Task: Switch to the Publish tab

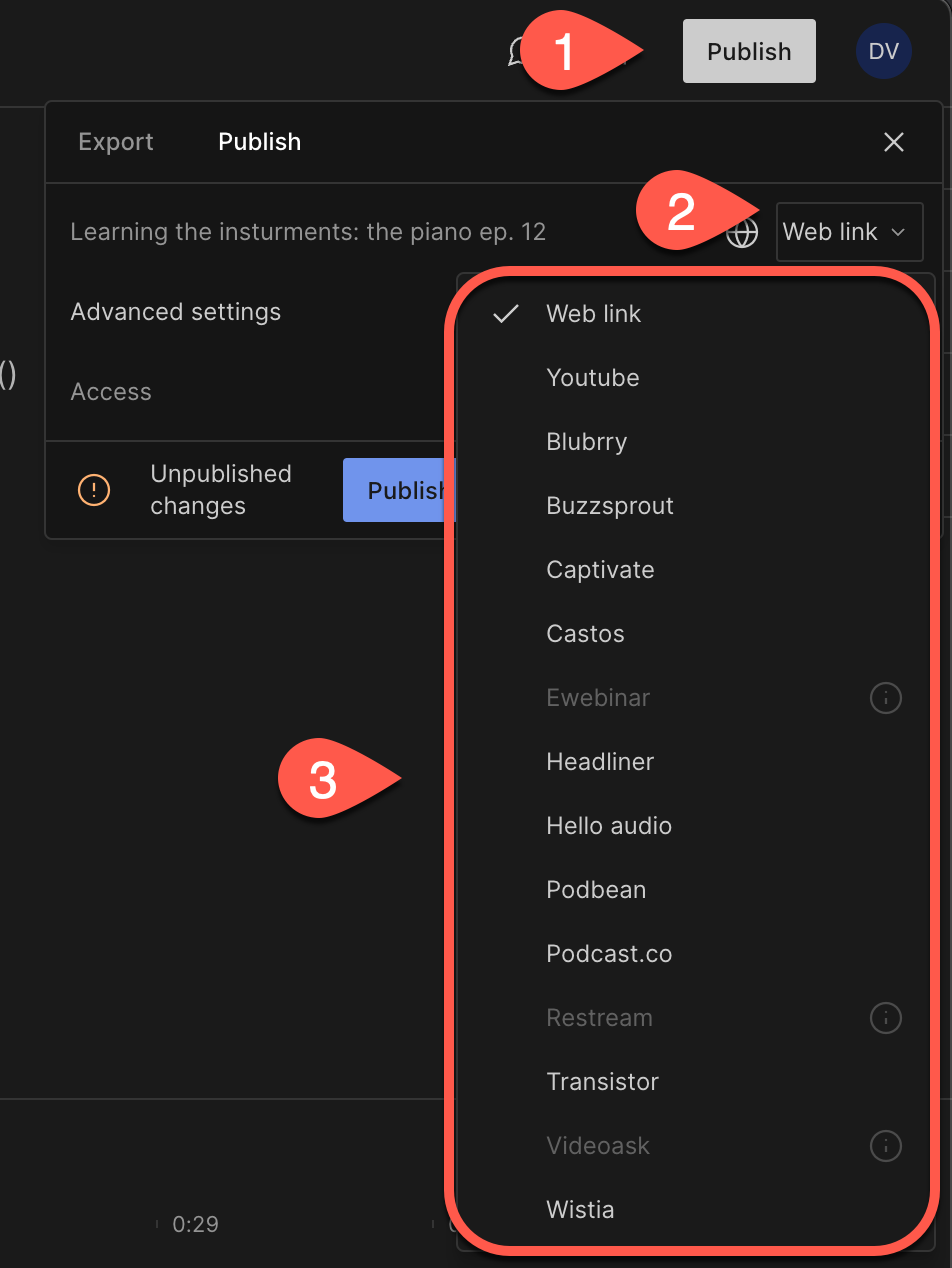Action: [260, 142]
